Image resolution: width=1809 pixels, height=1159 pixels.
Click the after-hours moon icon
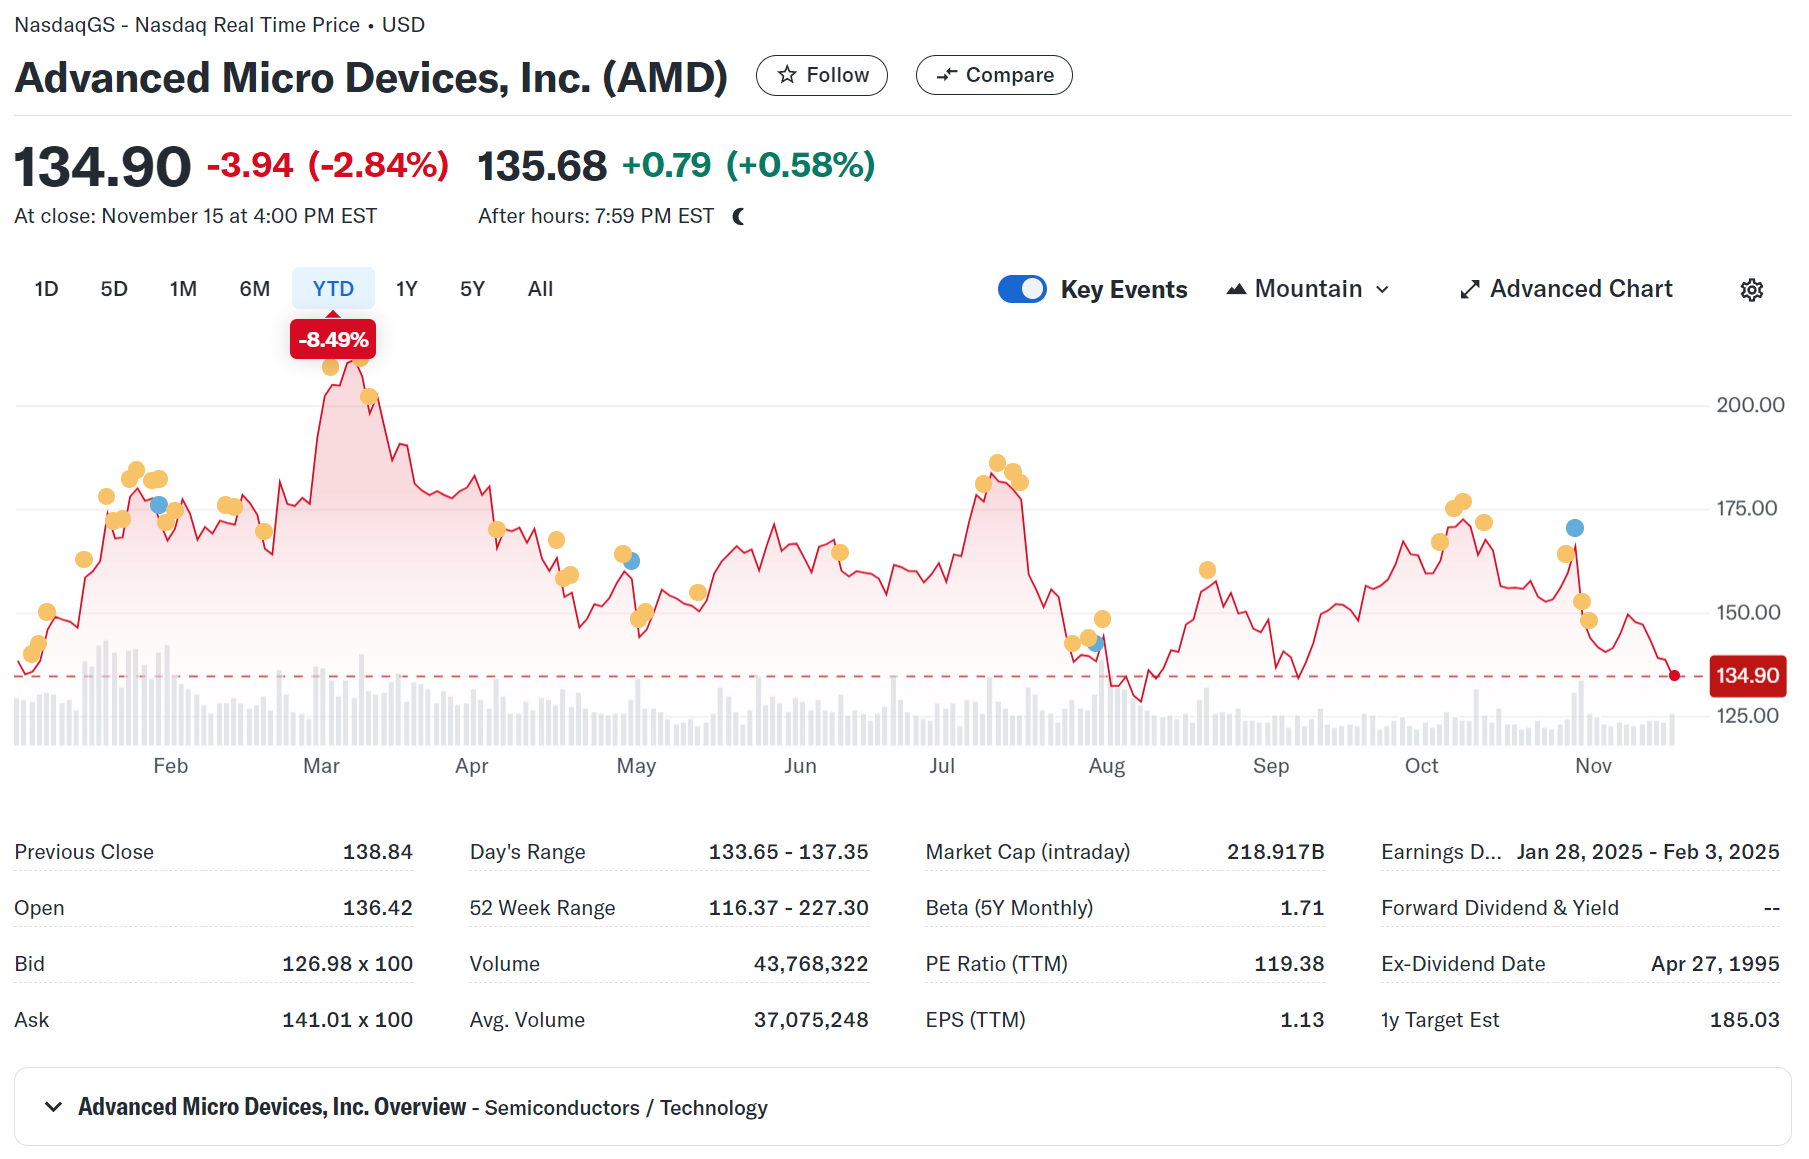[x=739, y=216]
